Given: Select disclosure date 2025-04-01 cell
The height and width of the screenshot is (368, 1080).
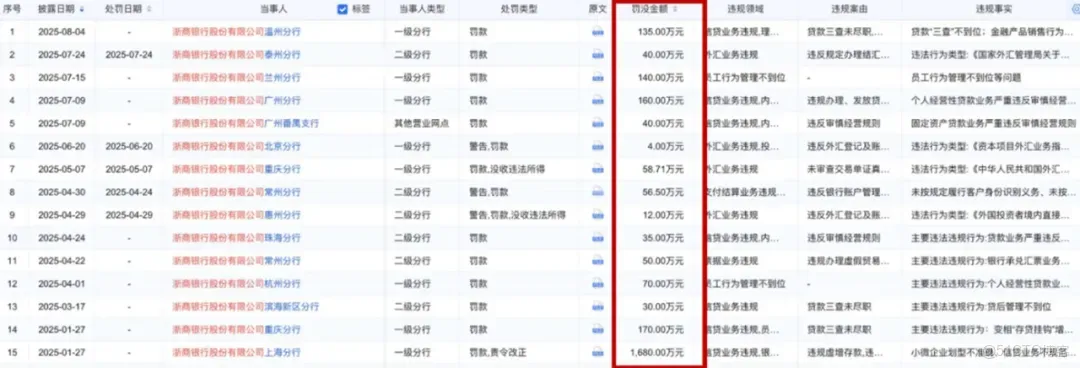Looking at the screenshot, I should tap(61, 283).
